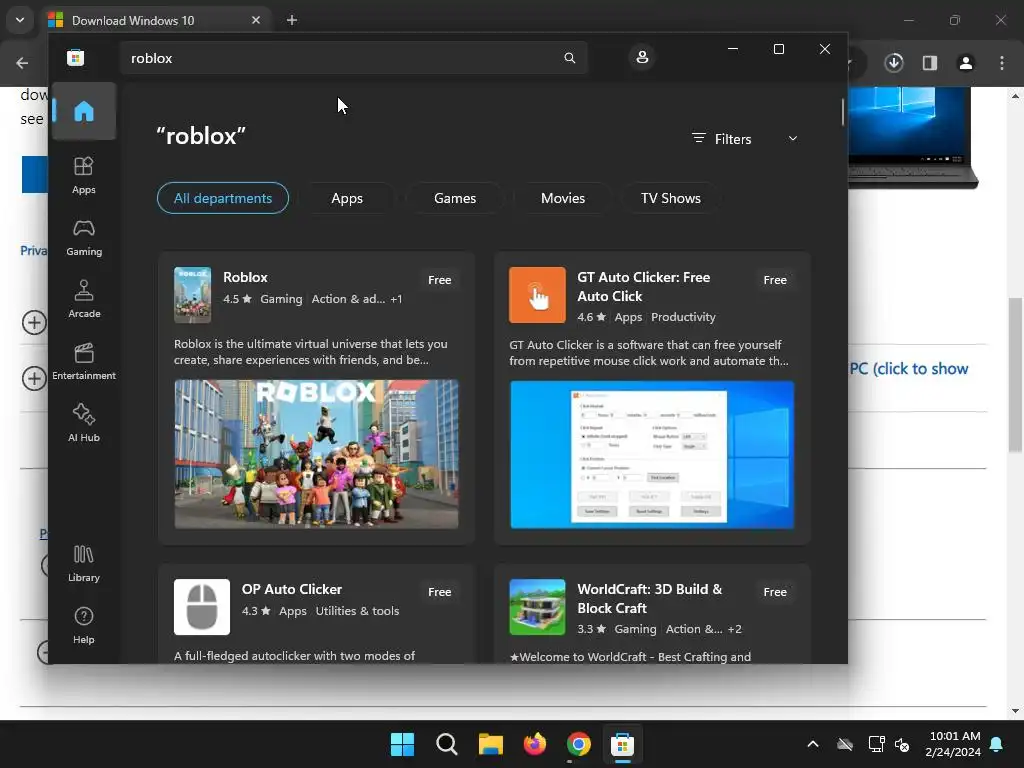Expand the upper plus section on webpage behind
This screenshot has width=1024, height=768.
pos(34,322)
